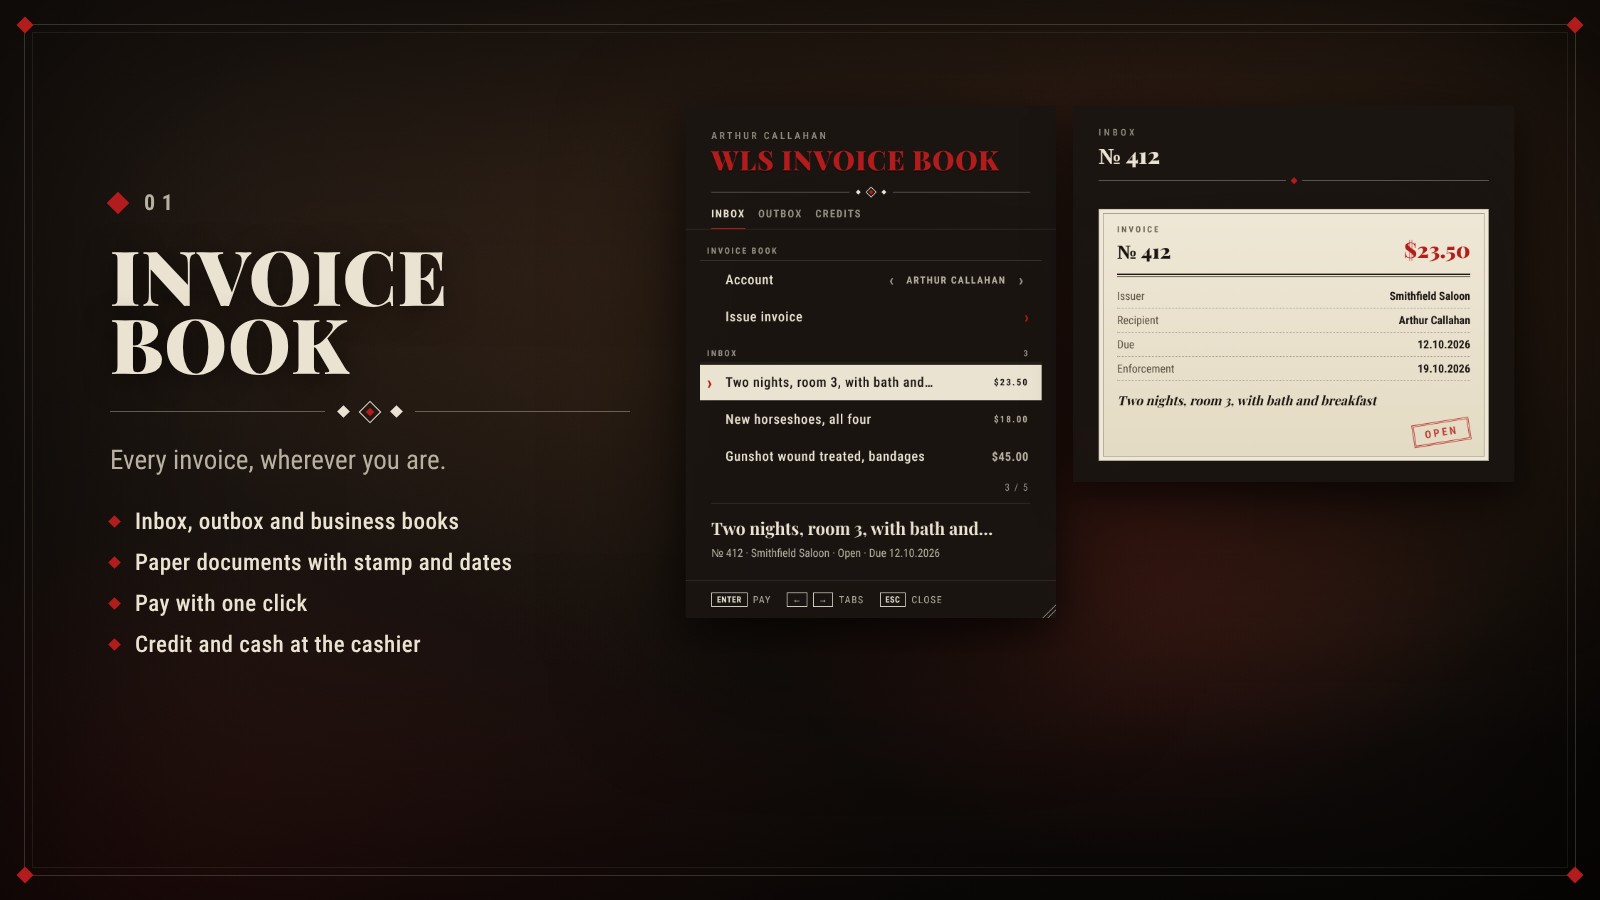Click the $18.00 invoice amount
This screenshot has height=900, width=1600.
point(1011,420)
